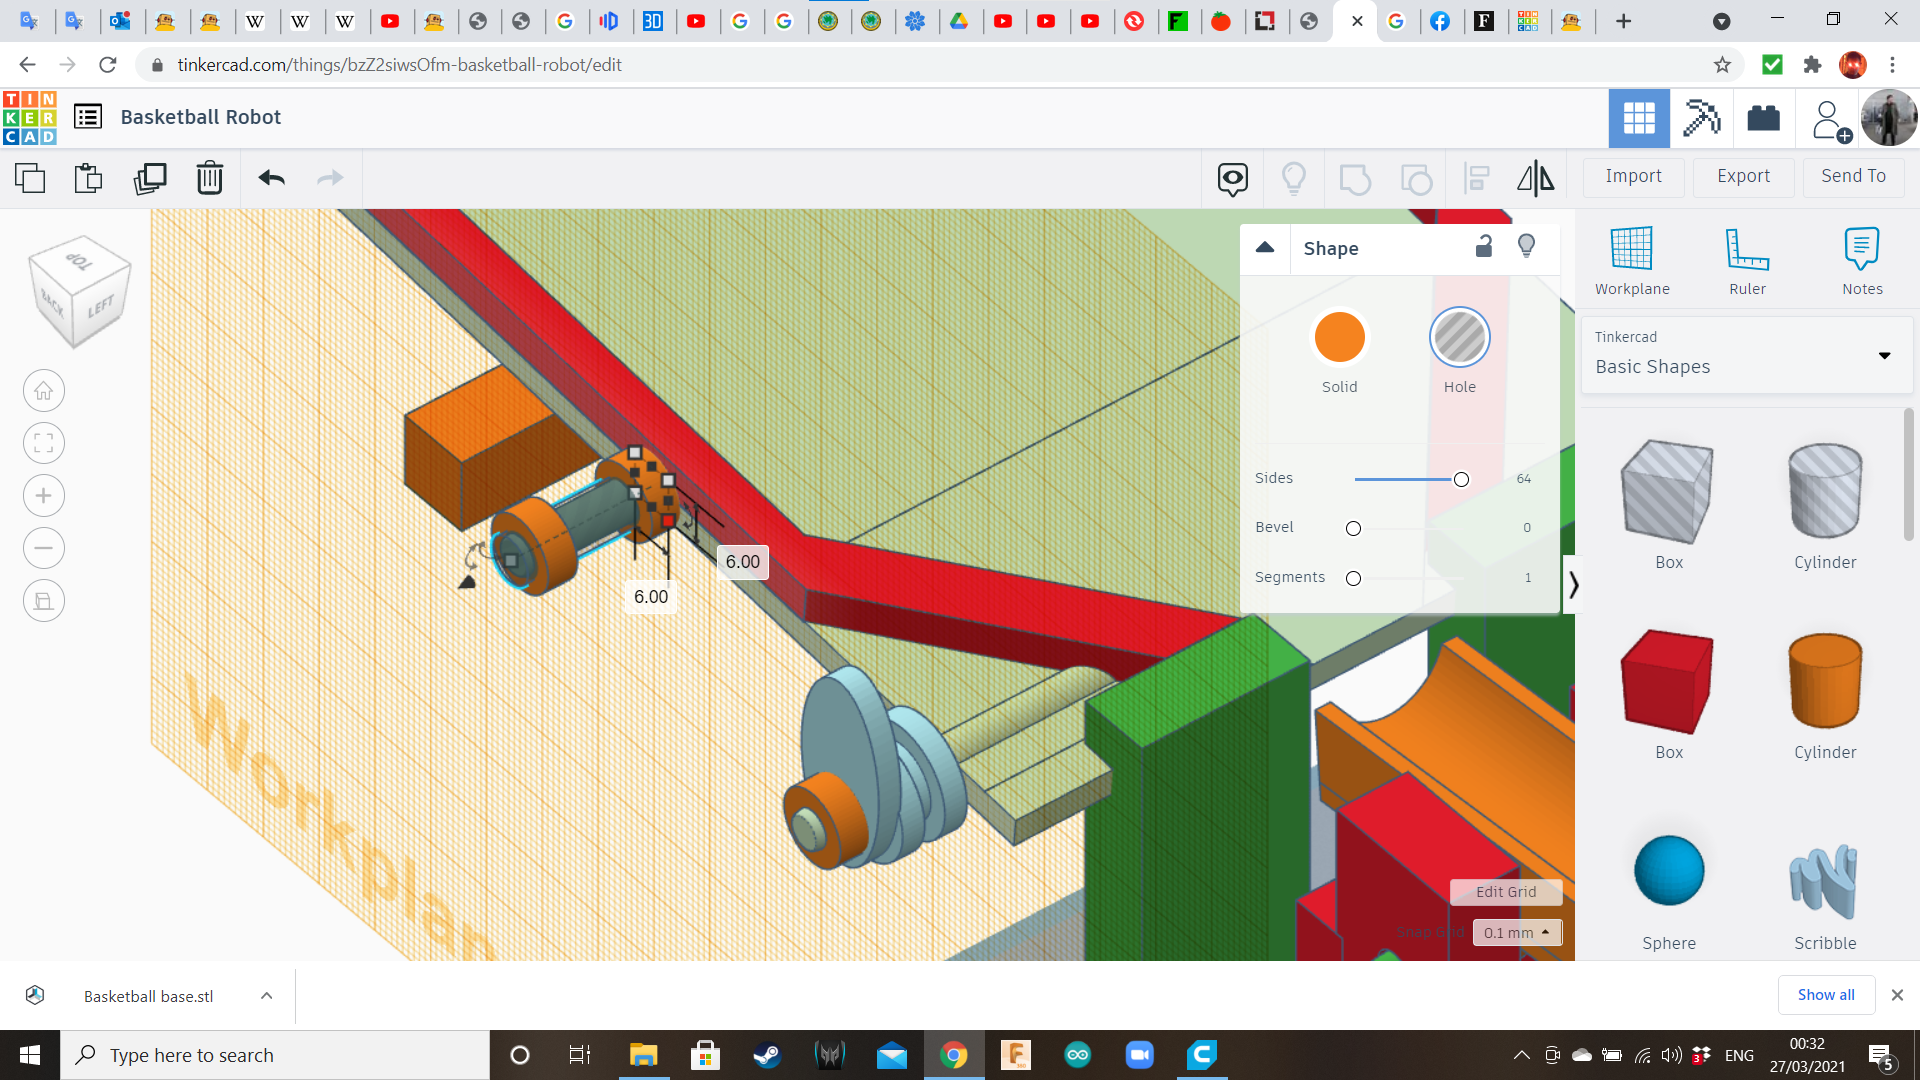
Task: Toggle shape visibility lightbulb in panel
Action: pos(1526,246)
